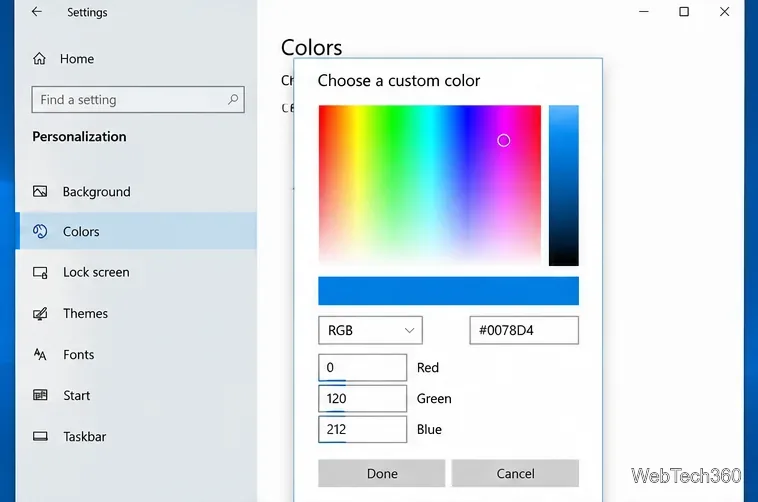This screenshot has height=502, width=758.
Task: Click the Taskbar icon
Action: 40,436
